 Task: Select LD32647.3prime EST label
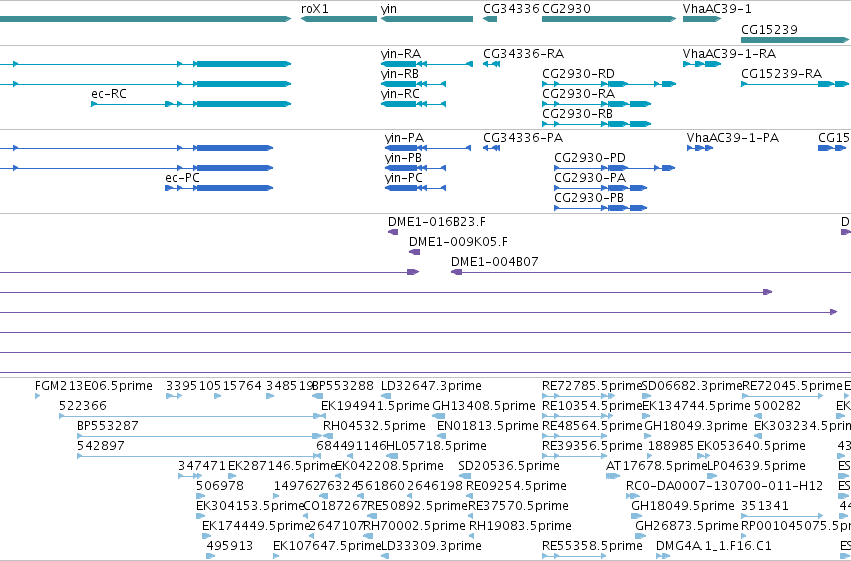point(431,386)
